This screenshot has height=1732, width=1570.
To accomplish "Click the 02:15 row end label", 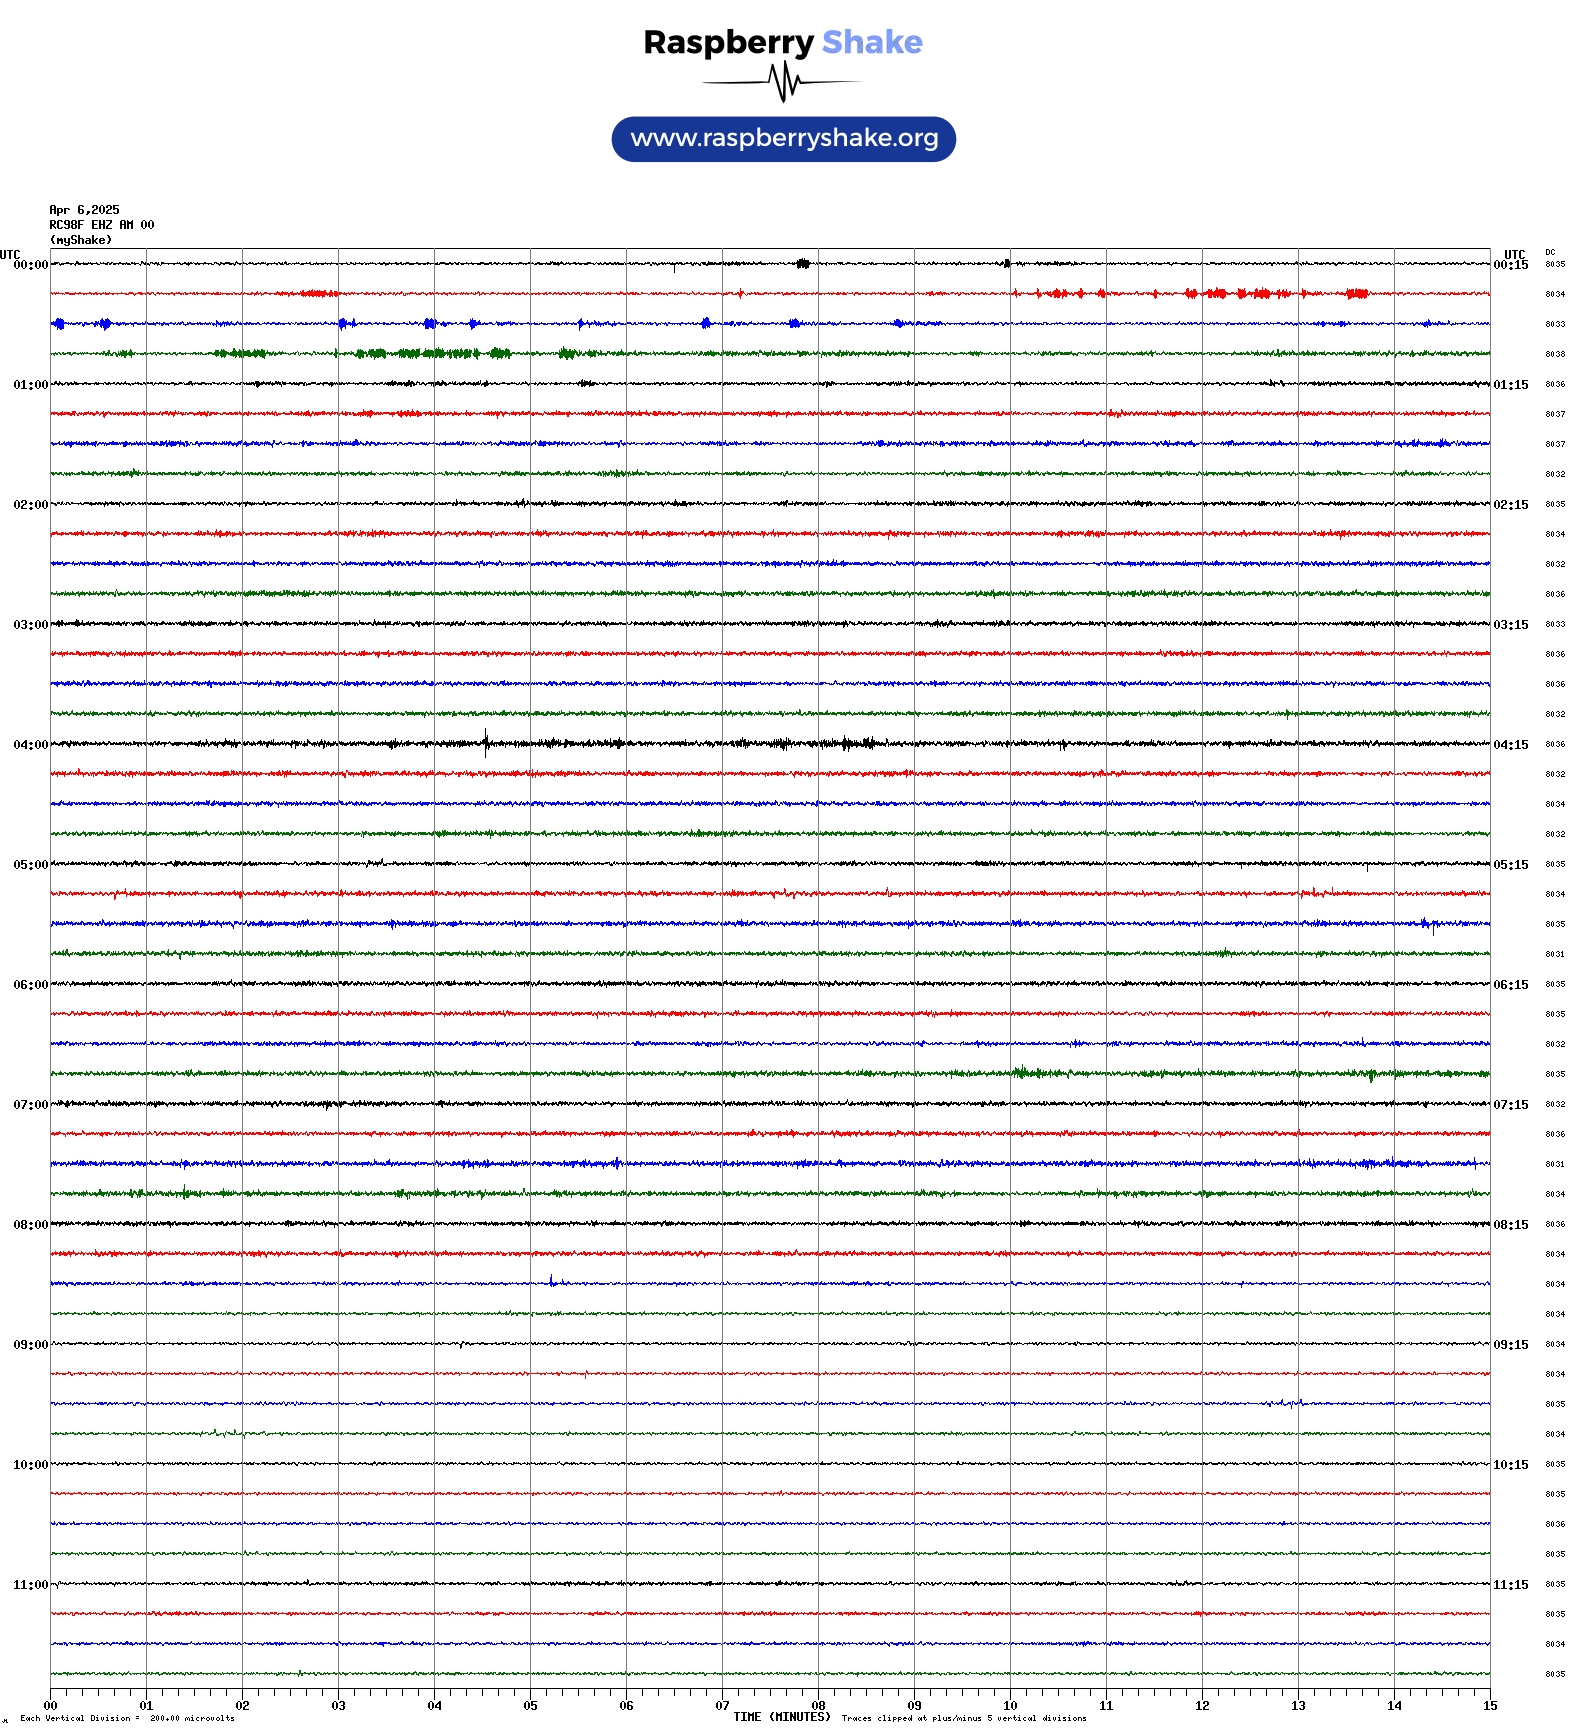I will coord(1511,505).
